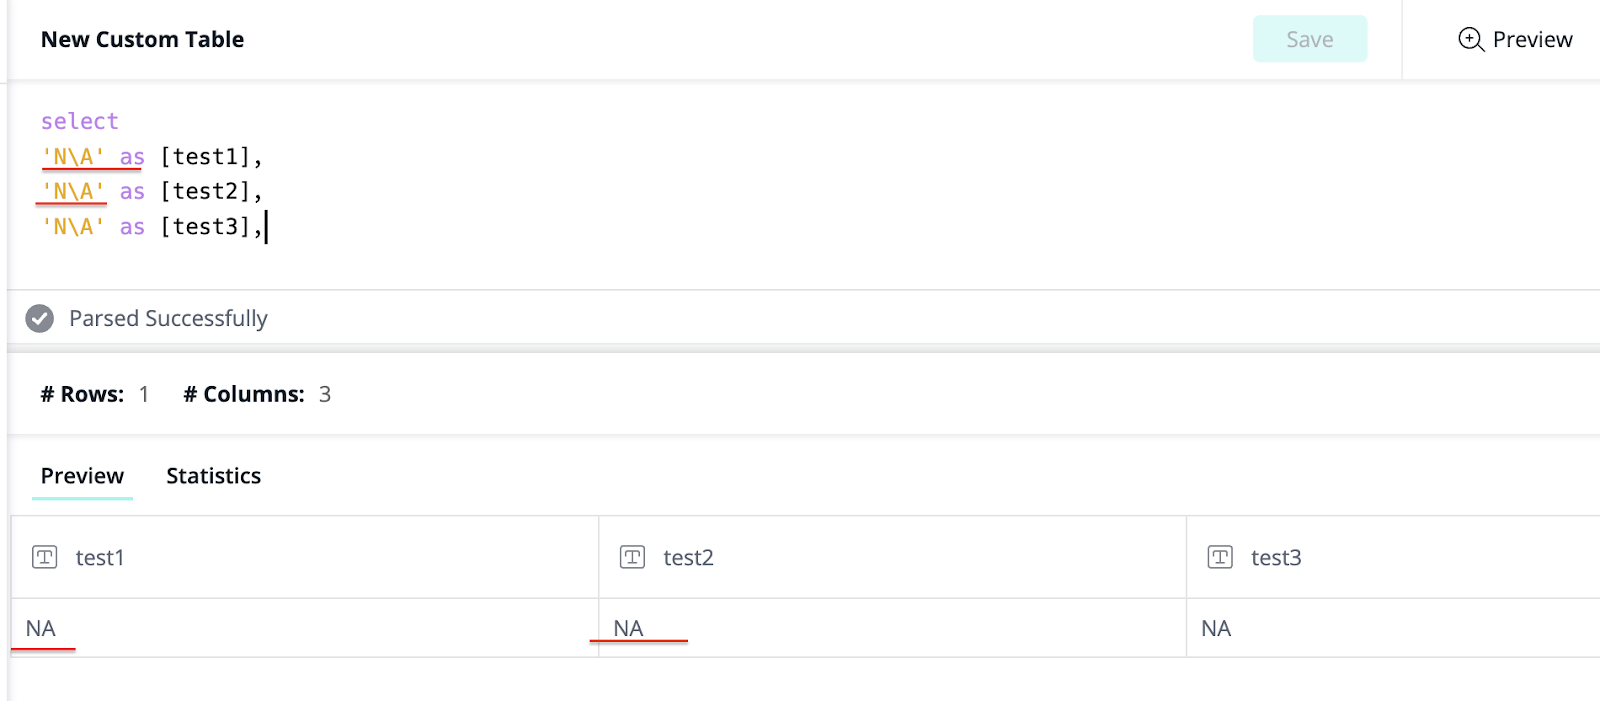Click the row count value next to # Rows
The width and height of the screenshot is (1600, 701).
click(144, 393)
